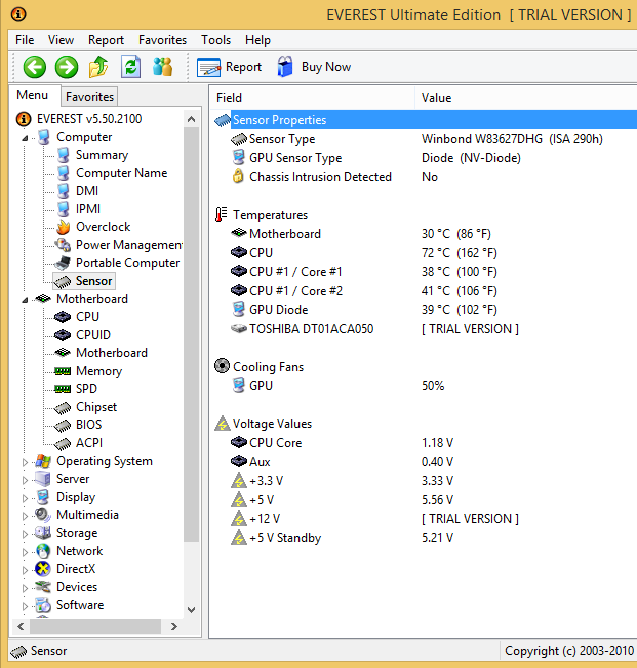Click the Buy Now button
637x668 pixels.
[314, 67]
